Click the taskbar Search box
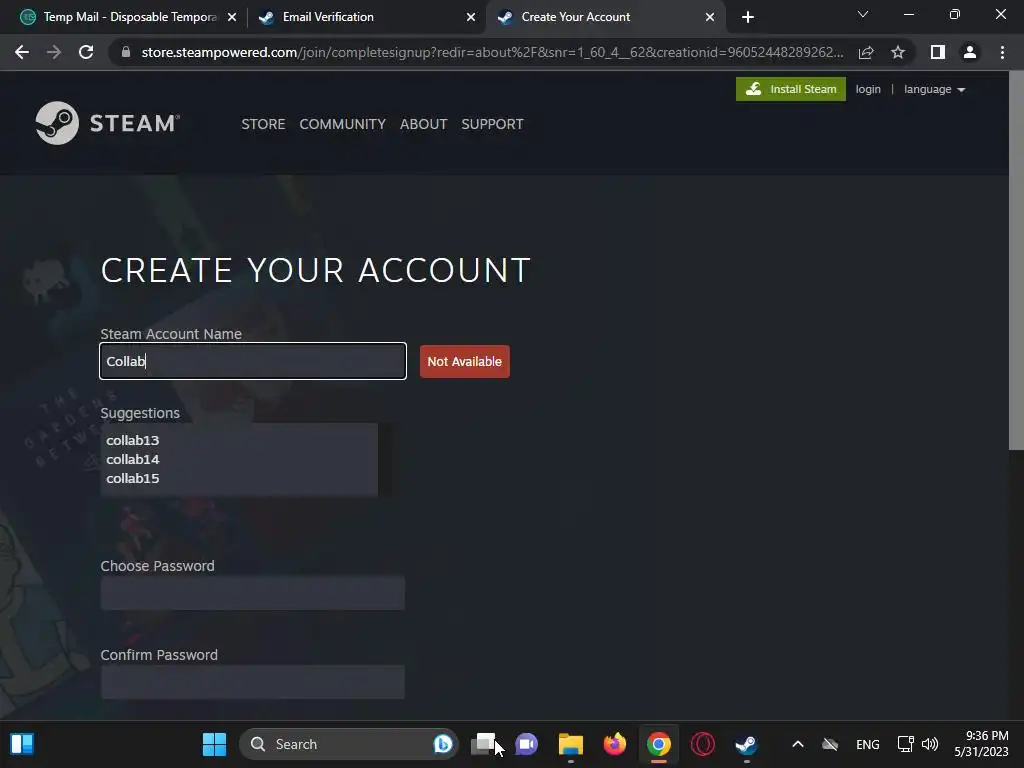The height and width of the screenshot is (768, 1024). tap(349, 744)
